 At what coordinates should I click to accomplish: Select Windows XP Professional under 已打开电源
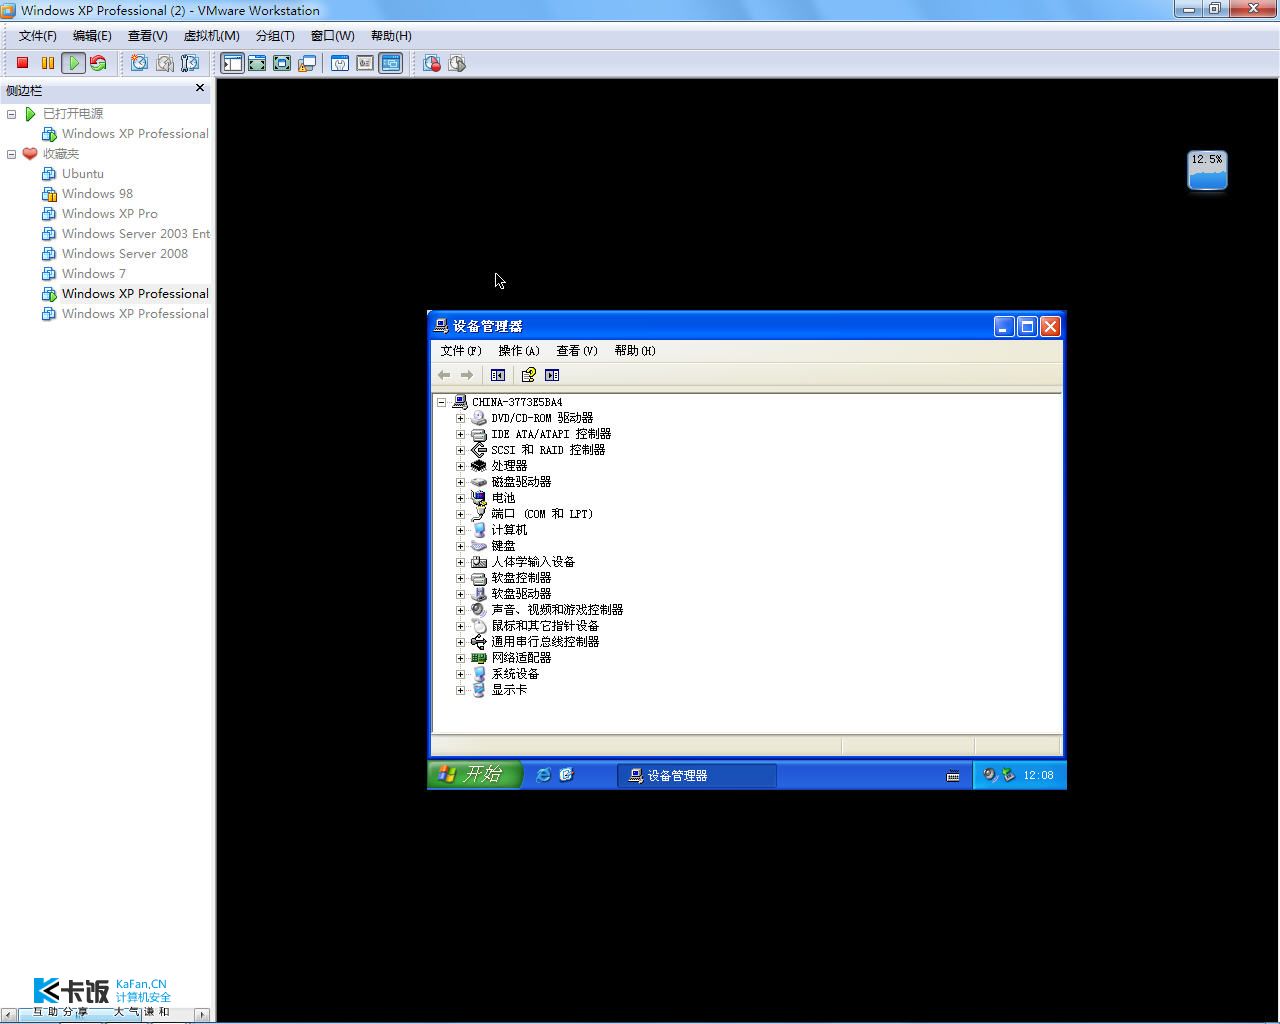134,134
